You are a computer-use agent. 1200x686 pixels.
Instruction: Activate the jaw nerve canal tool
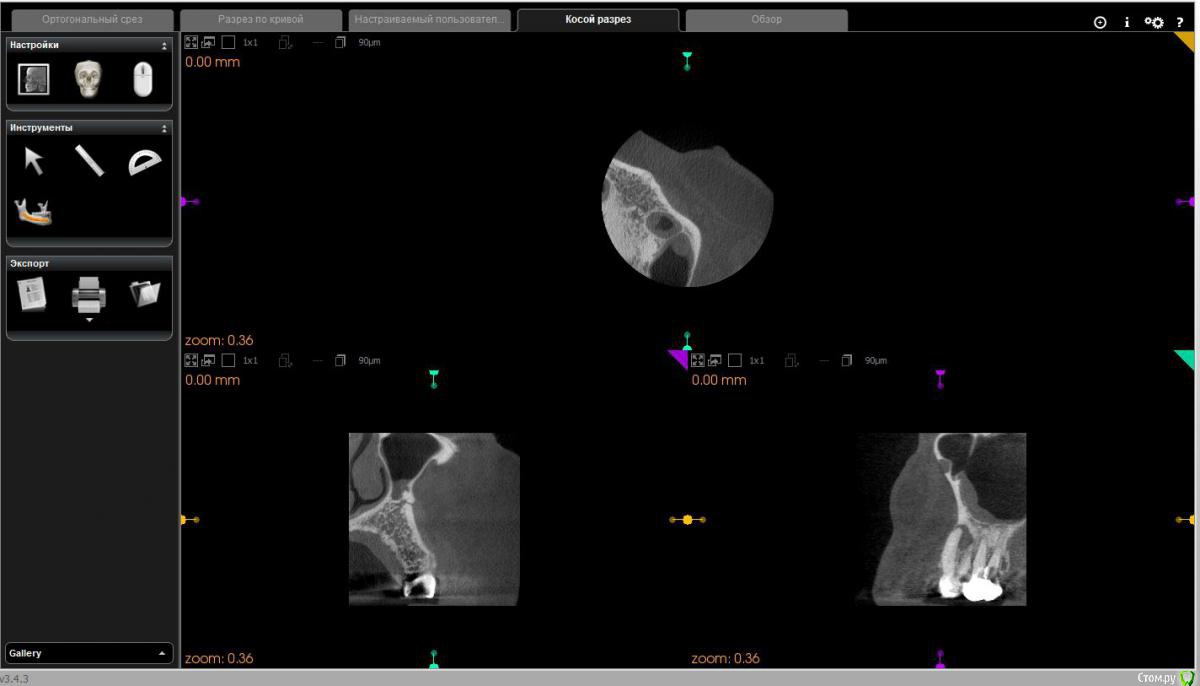pyautogui.click(x=33, y=211)
